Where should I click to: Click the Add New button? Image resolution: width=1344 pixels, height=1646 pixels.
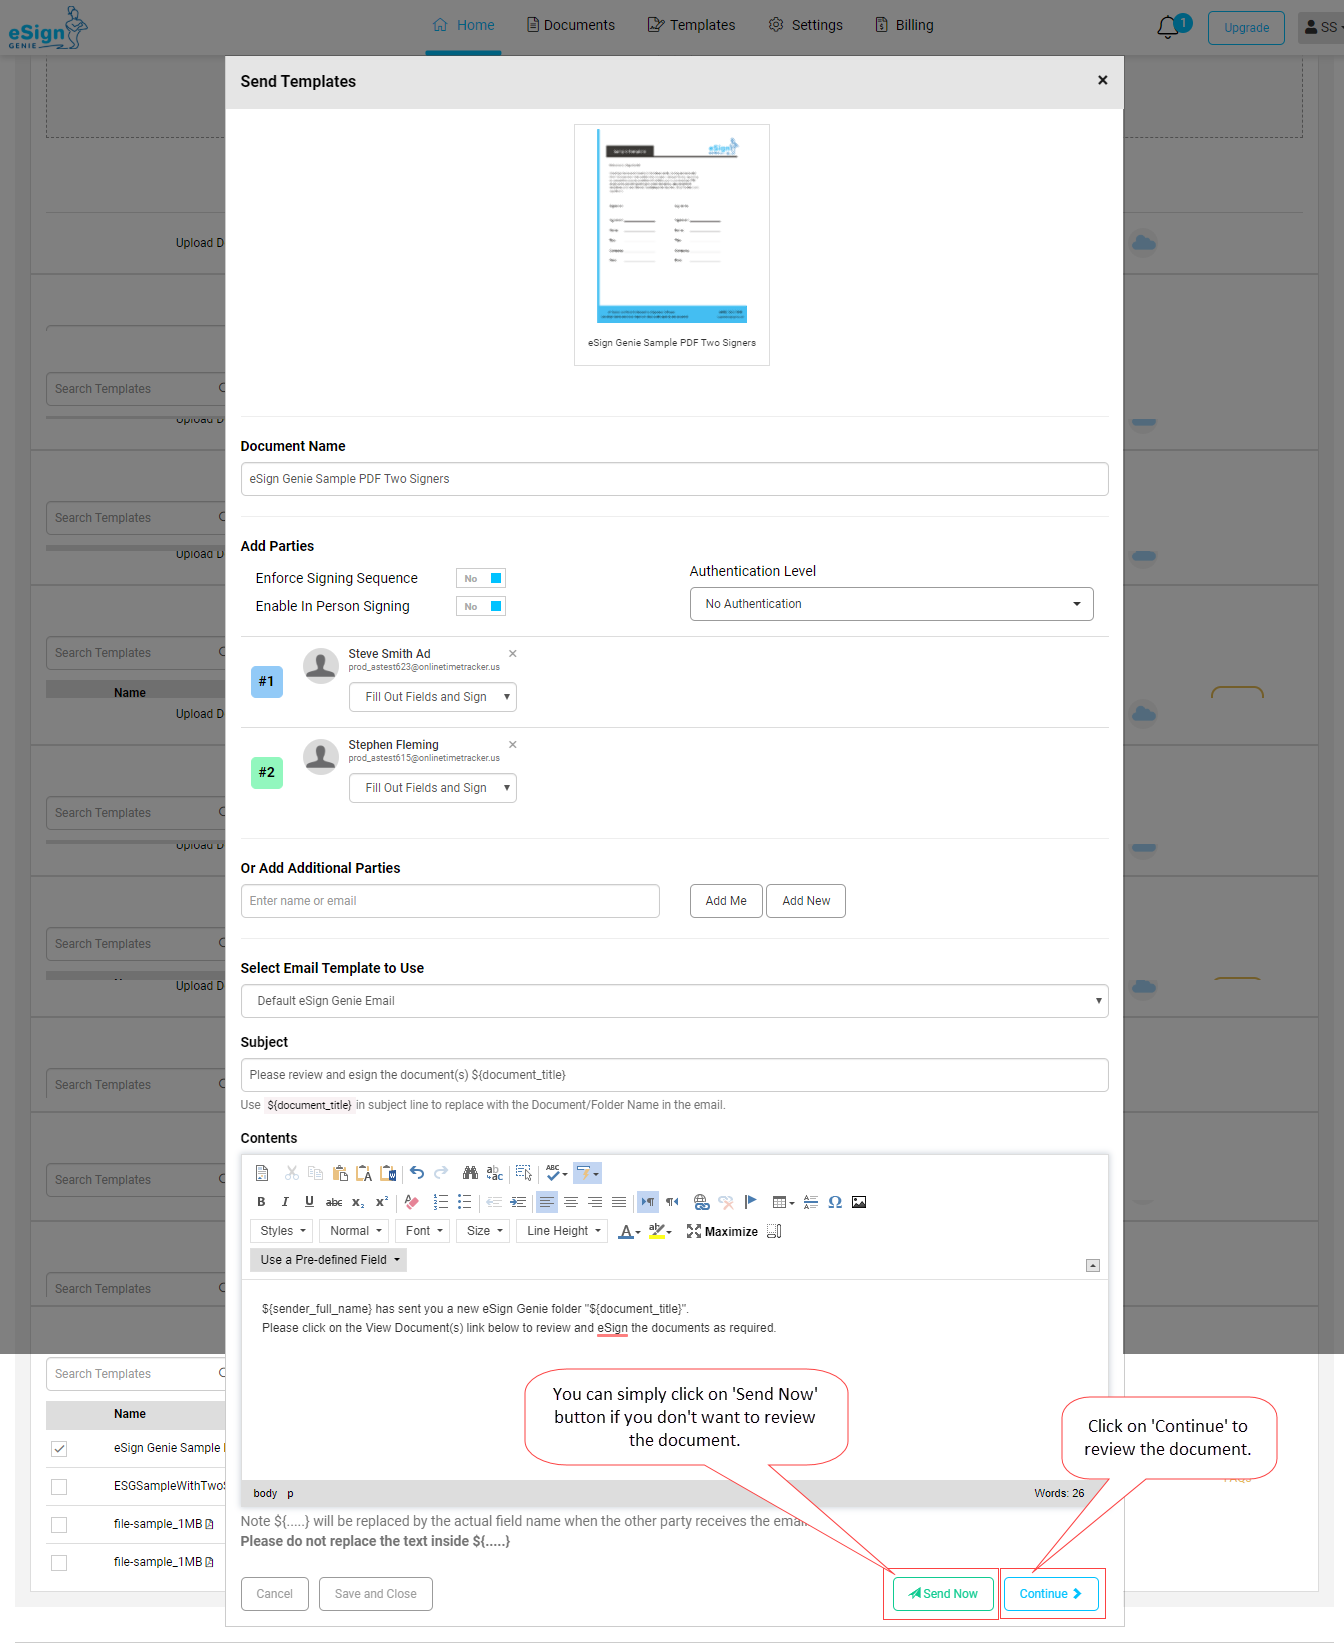806,901
